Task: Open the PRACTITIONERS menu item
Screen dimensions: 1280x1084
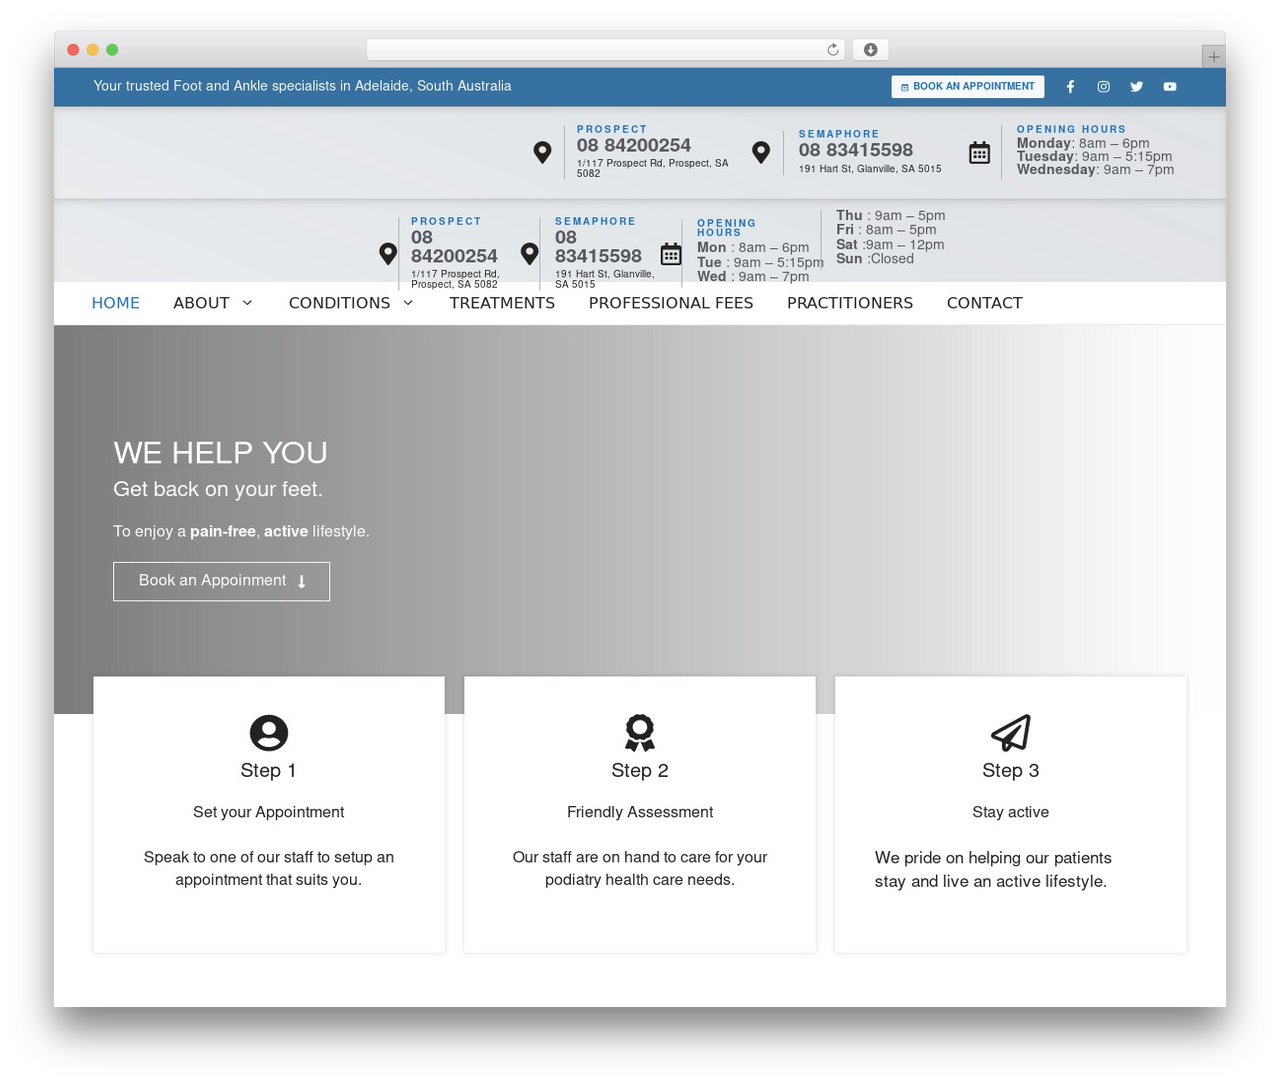Action: 850,303
